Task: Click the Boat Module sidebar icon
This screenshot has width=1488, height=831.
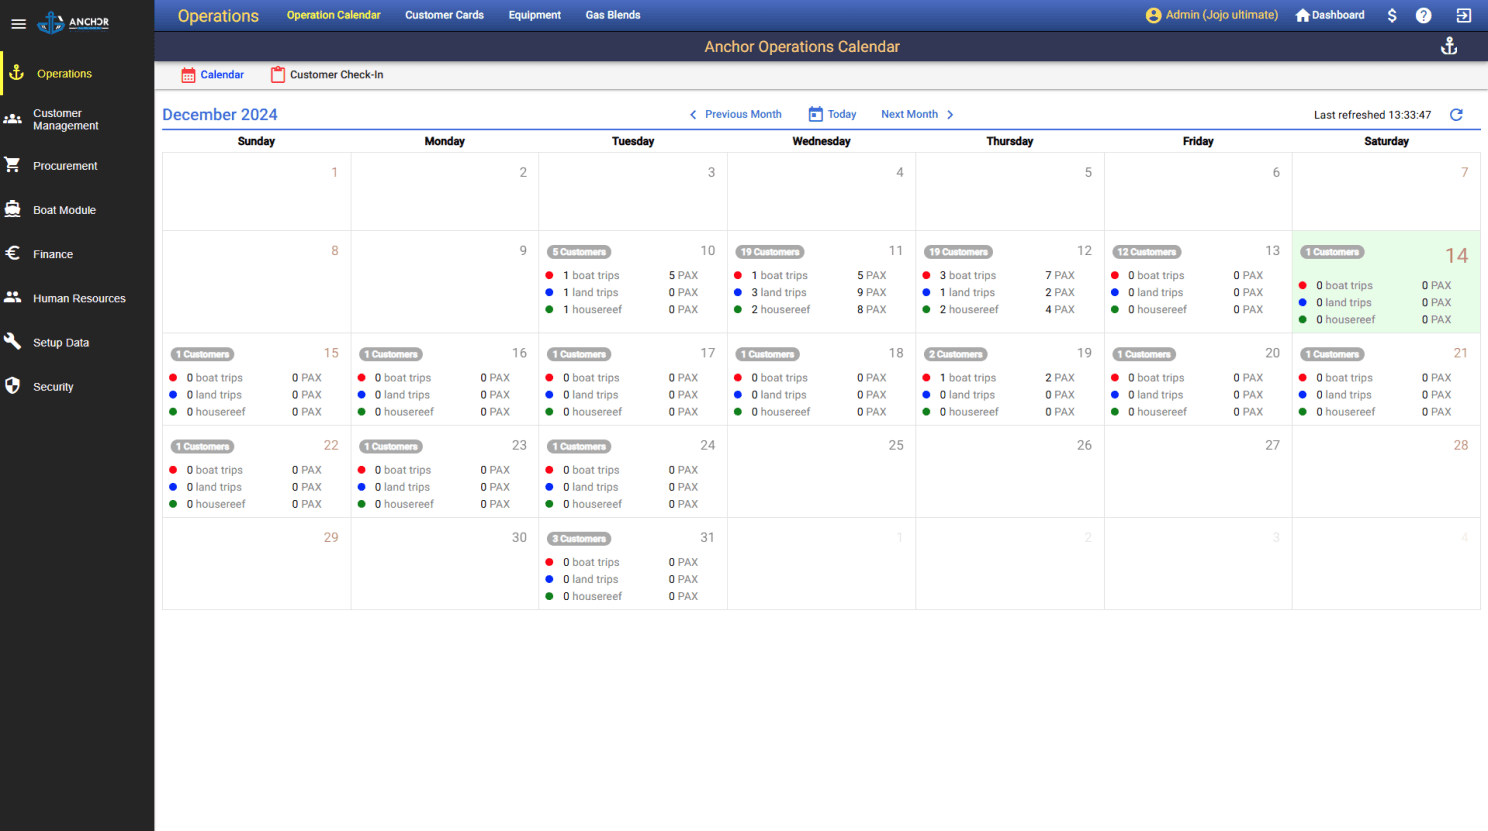Action: coord(14,209)
